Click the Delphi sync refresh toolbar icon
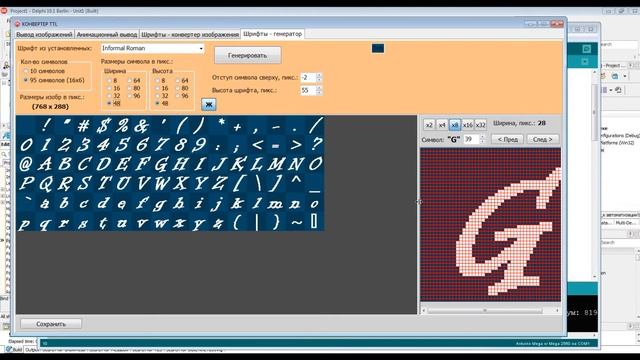640x360 pixels. [x=618, y=90]
